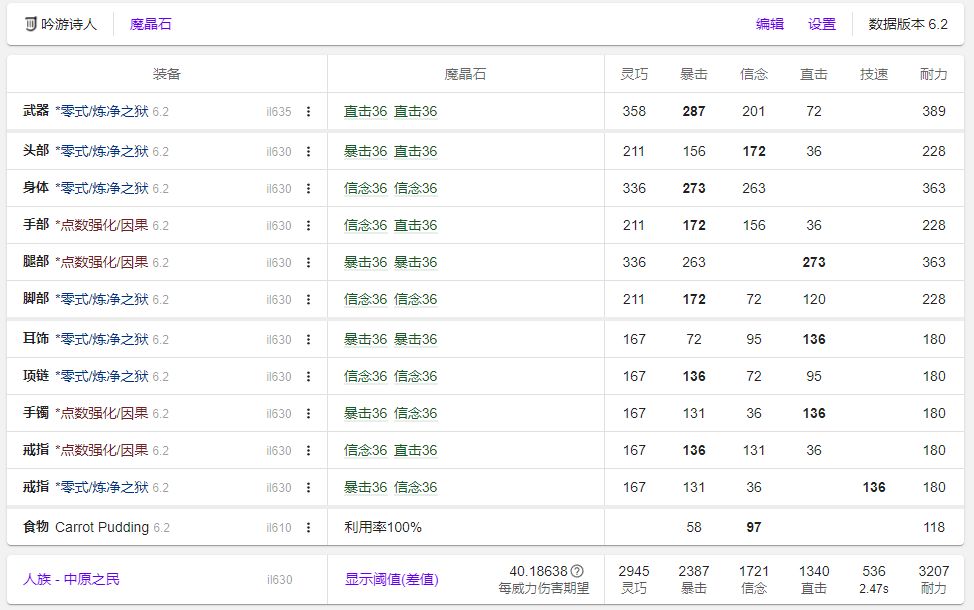Image resolution: width=974 pixels, height=610 pixels.
Task: Open the 魔晶石 tab in header
Action: pyautogui.click(x=151, y=24)
